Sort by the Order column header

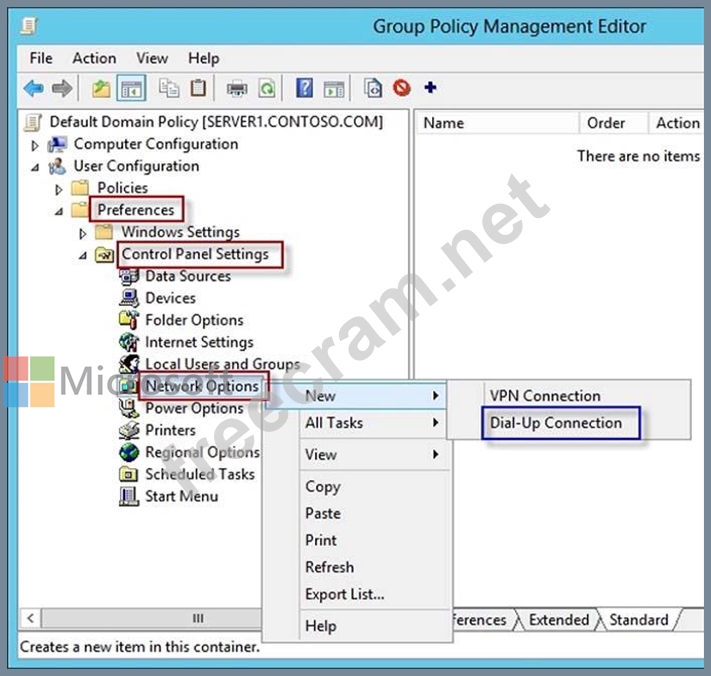pyautogui.click(x=614, y=123)
